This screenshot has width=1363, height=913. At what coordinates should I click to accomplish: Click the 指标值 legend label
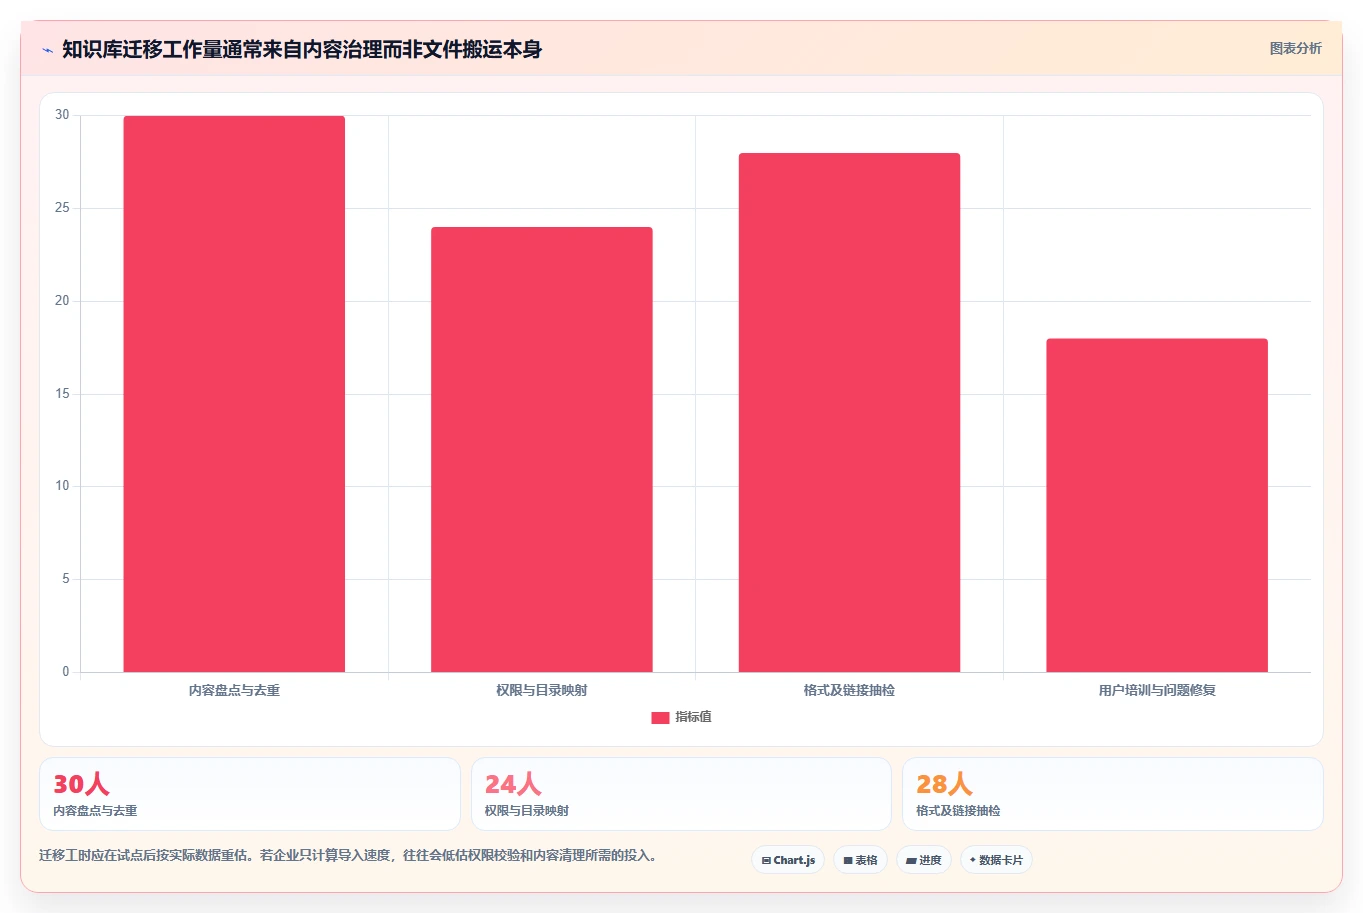693,717
